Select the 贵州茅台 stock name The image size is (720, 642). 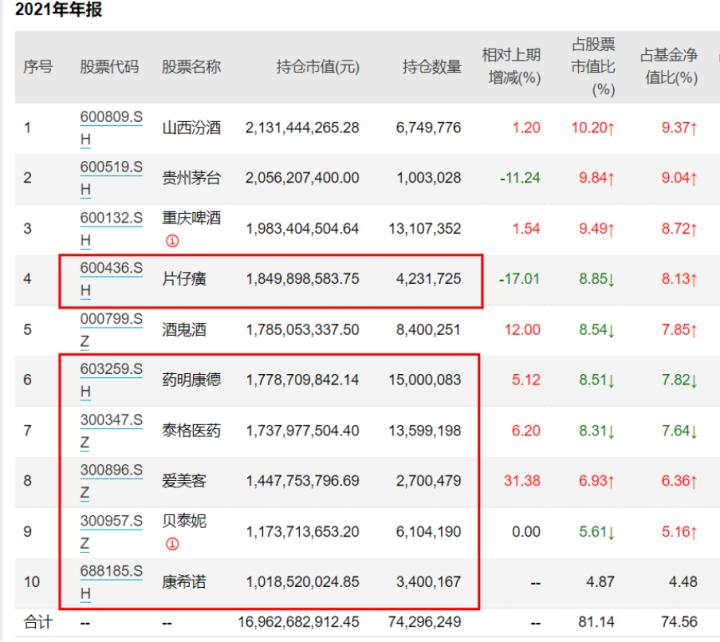(191, 178)
